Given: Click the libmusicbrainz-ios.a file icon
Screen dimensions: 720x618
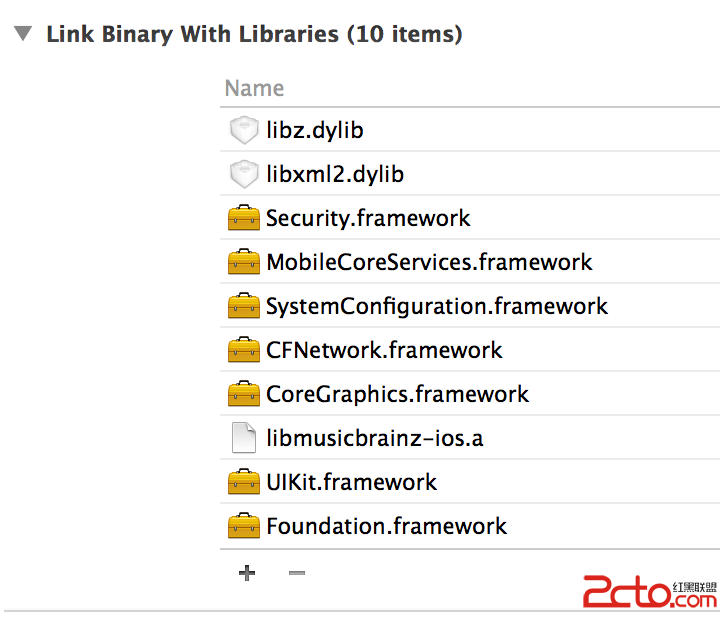Looking at the screenshot, I should [x=244, y=438].
